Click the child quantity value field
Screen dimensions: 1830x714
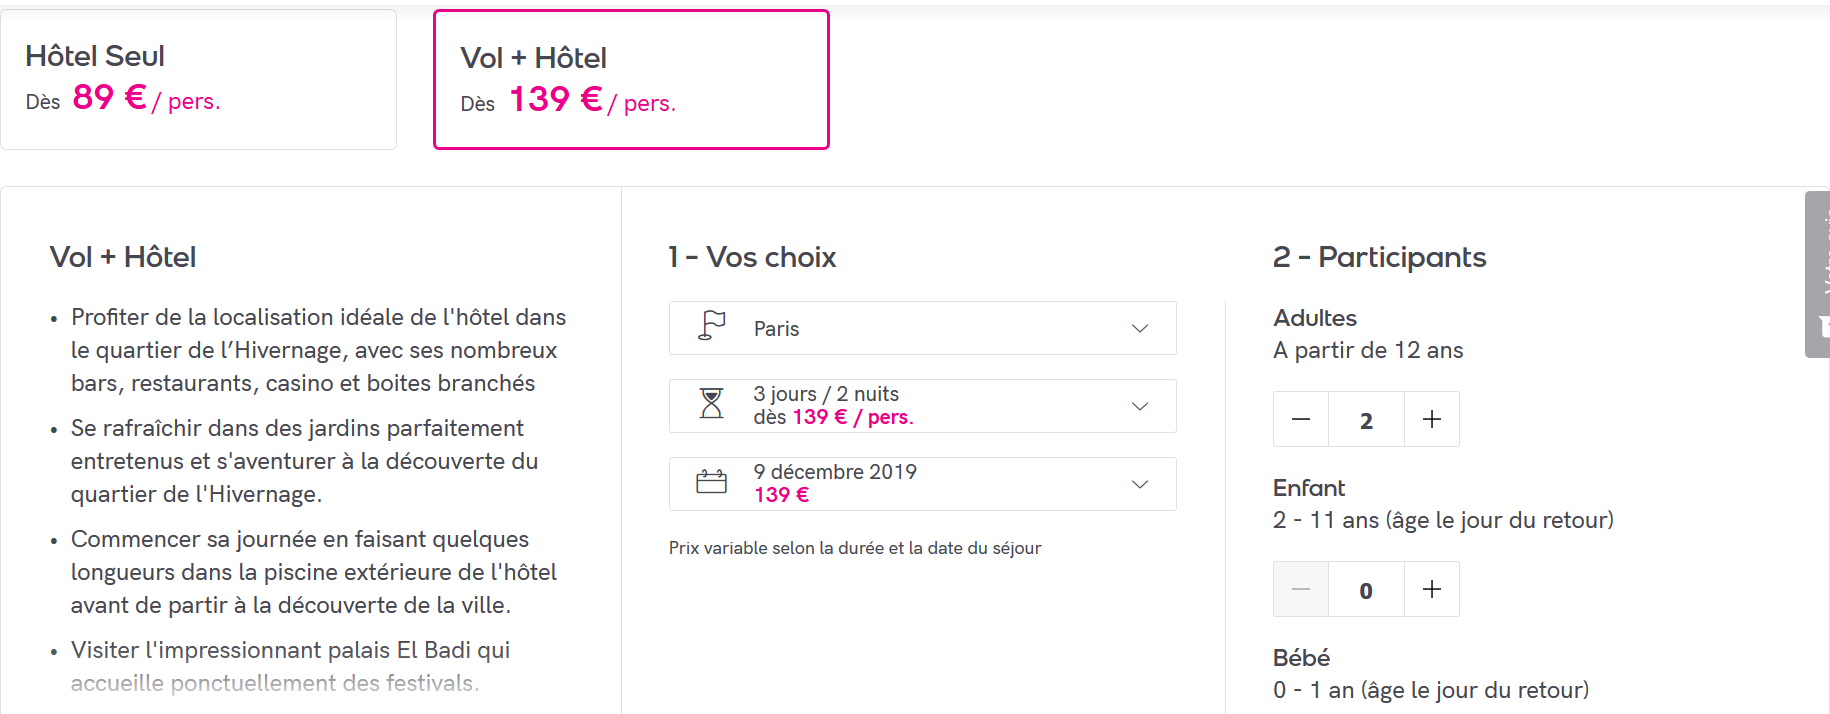[x=1366, y=590]
